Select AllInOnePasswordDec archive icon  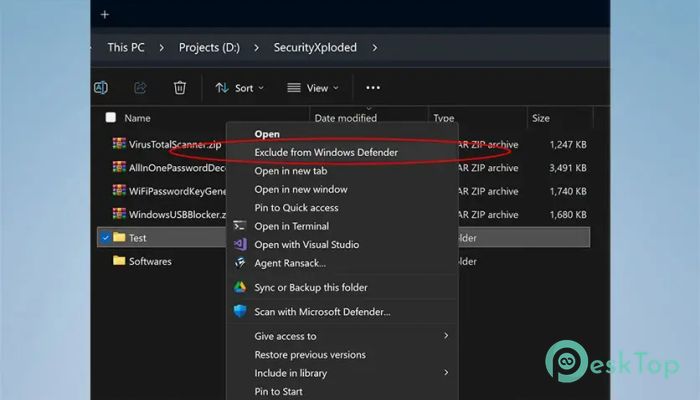click(119, 167)
